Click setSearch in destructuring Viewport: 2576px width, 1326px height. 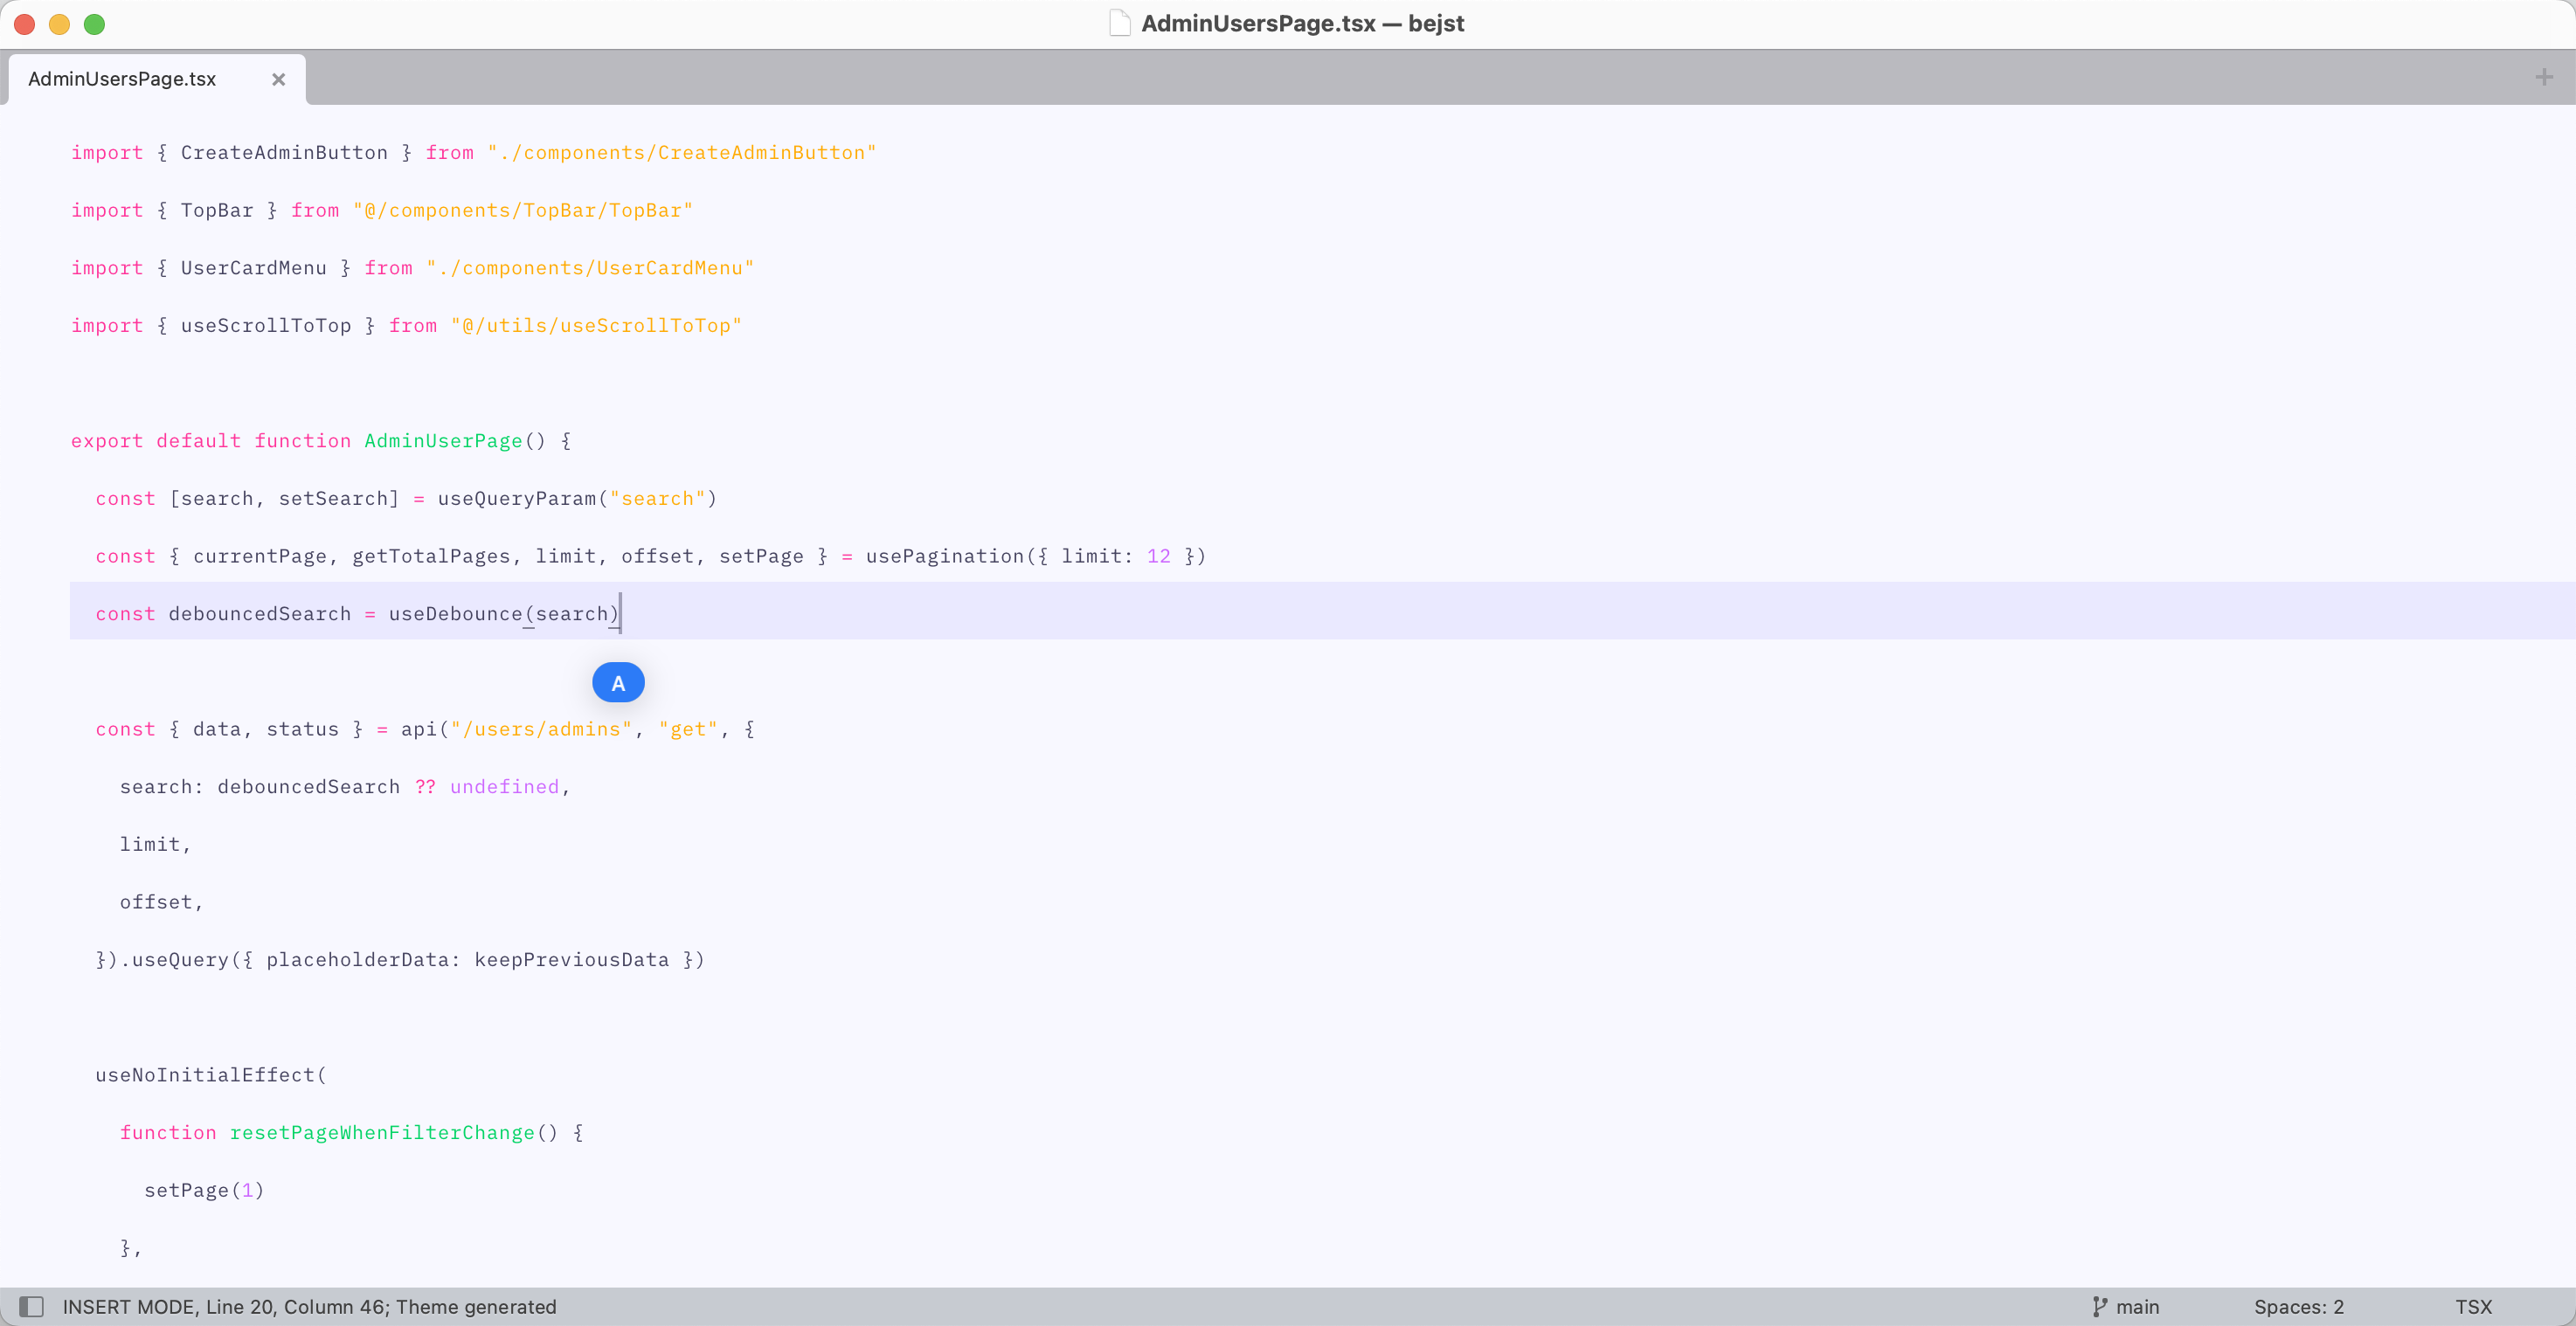point(333,498)
